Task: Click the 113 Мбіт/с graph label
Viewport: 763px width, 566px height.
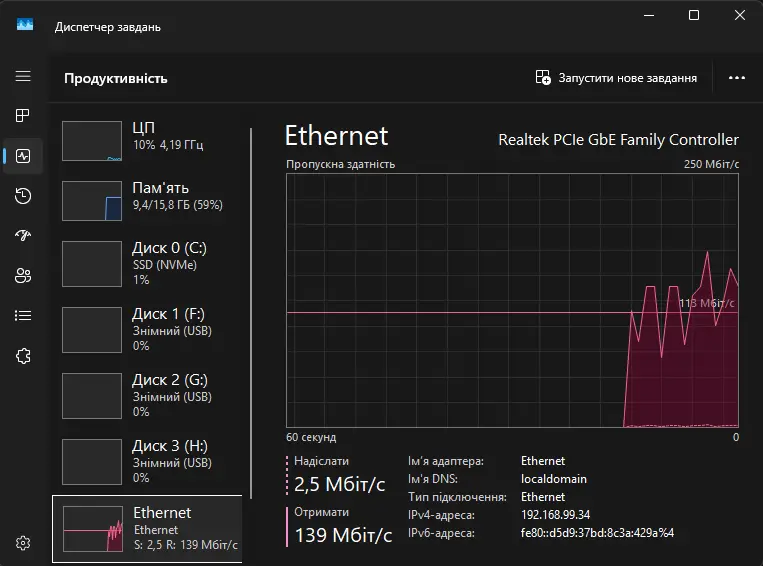Action: point(707,303)
